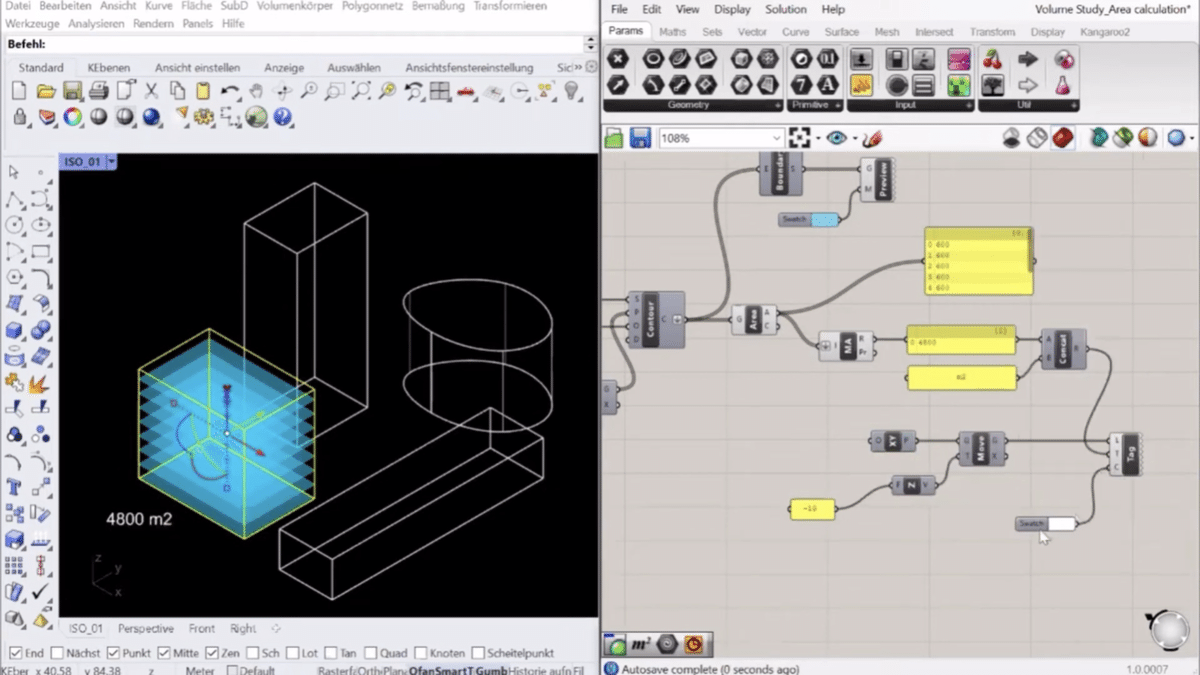1200x675 pixels.
Task: Click the pink flask icon in Util panel
Action: [x=1063, y=84]
